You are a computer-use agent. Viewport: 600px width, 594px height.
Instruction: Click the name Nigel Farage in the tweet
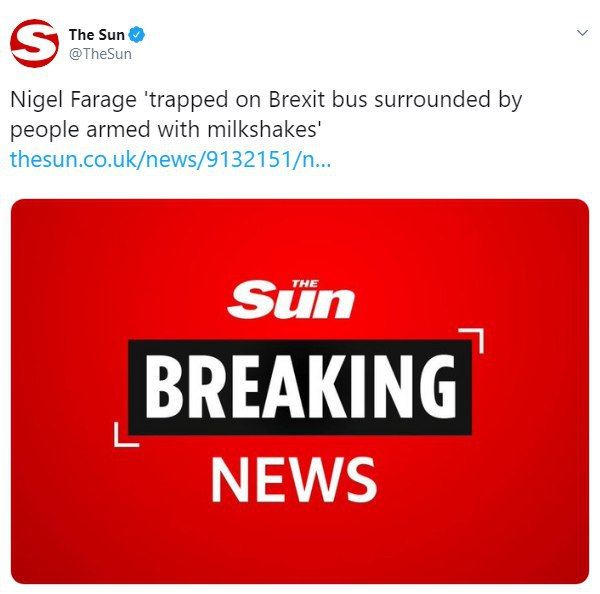tap(73, 100)
